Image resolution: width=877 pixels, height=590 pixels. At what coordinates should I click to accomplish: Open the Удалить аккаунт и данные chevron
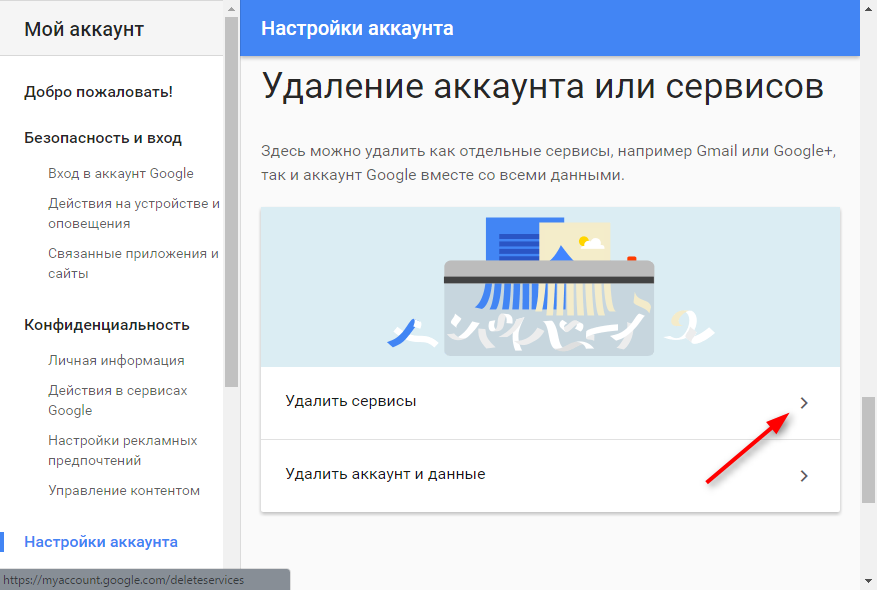pyautogui.click(x=804, y=476)
